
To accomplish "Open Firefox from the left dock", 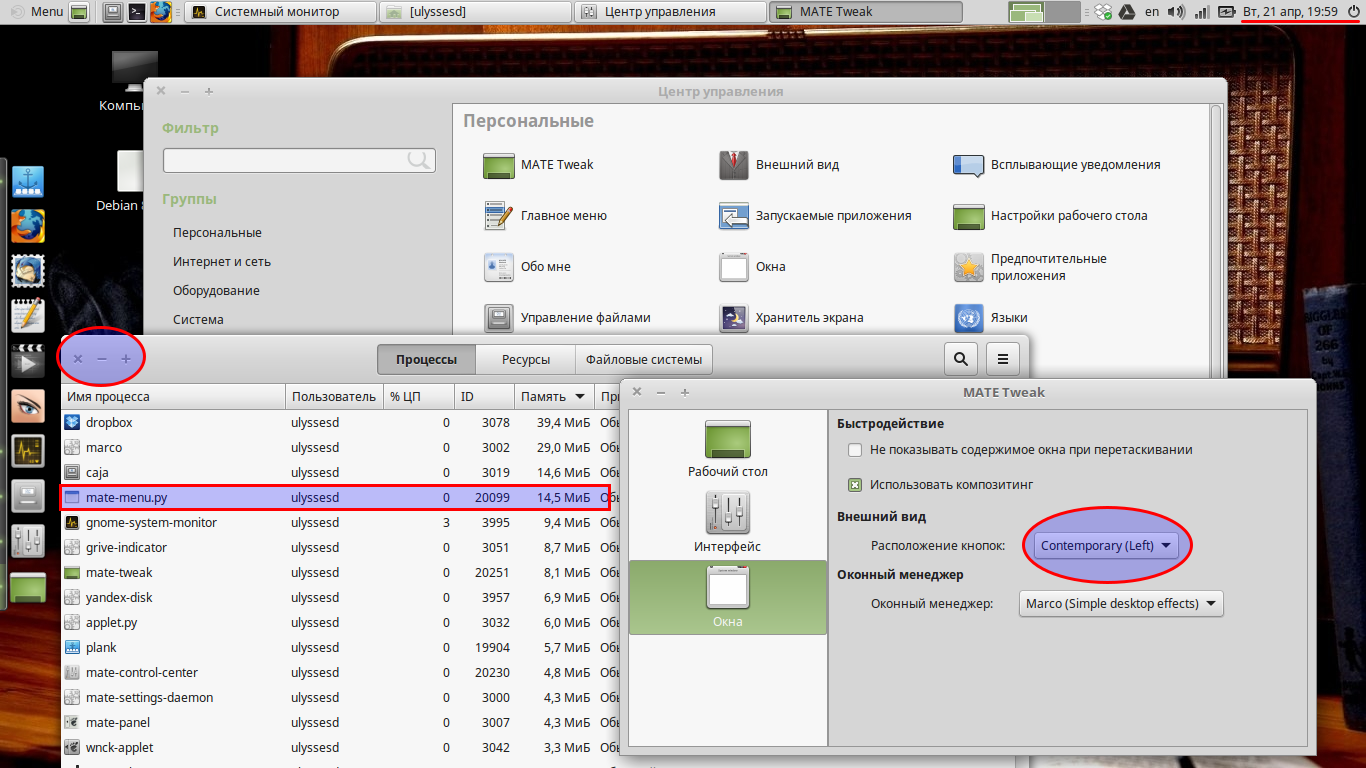I will tap(27, 226).
